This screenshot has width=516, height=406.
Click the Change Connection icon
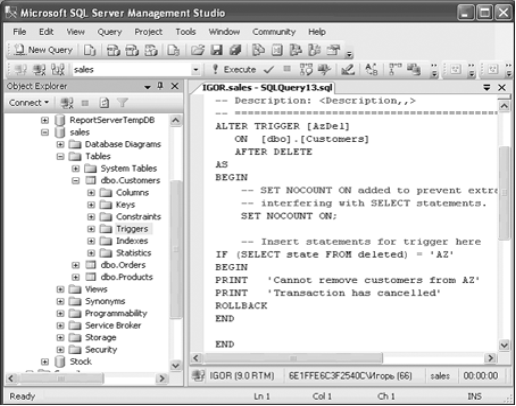pyautogui.click(x=58, y=69)
